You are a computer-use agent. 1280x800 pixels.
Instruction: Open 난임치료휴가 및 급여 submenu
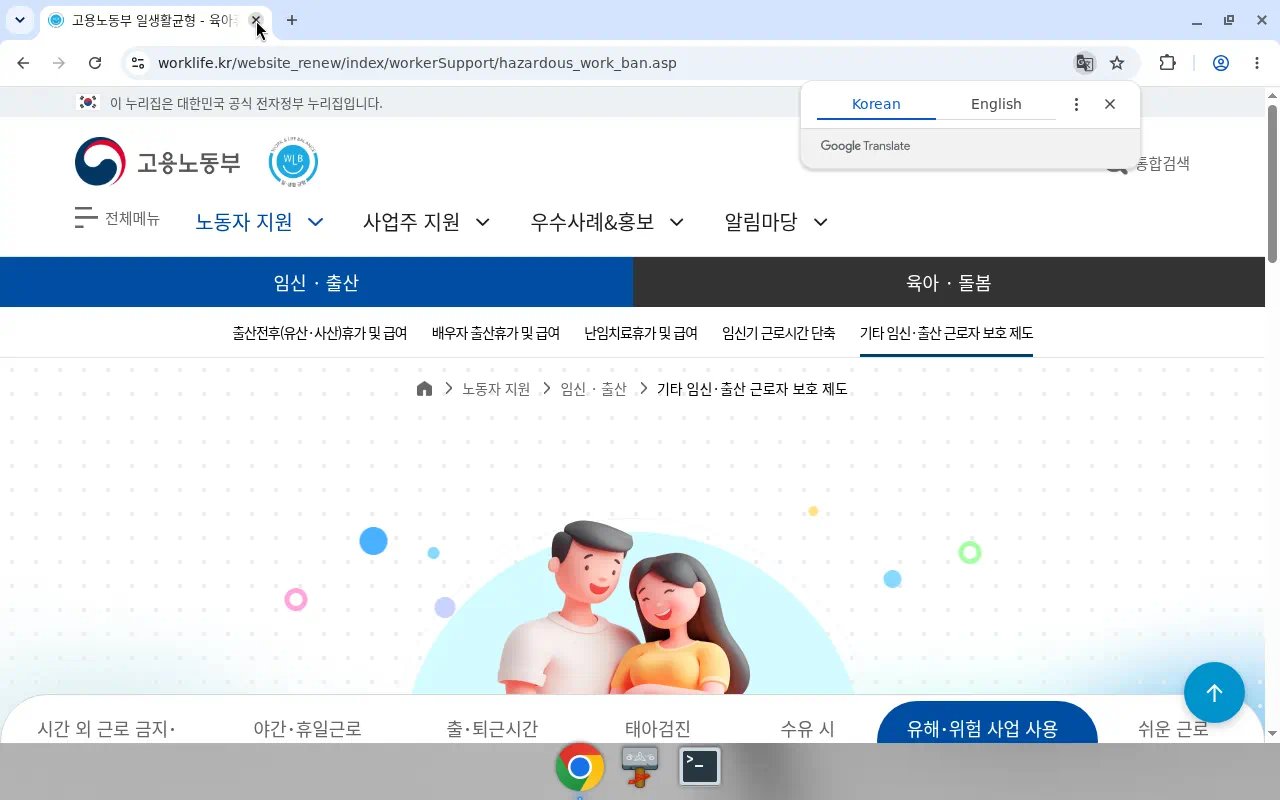coord(641,333)
